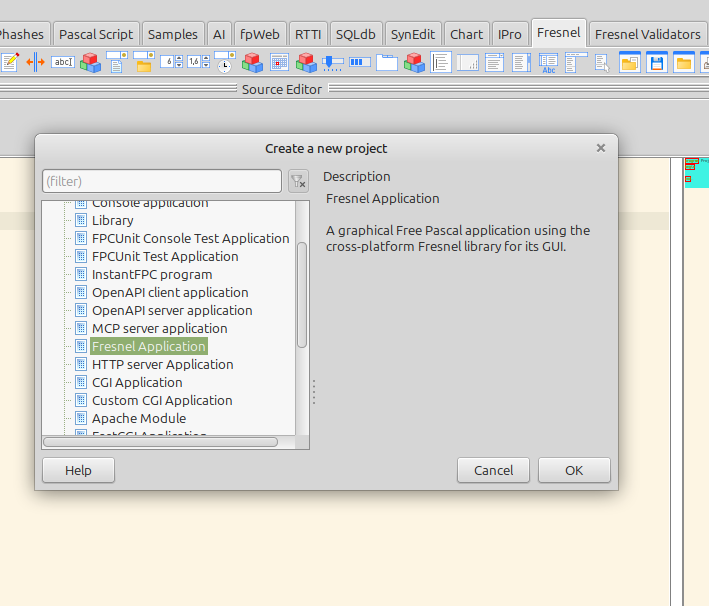This screenshot has height=606, width=709.
Task: Select Library project type
Action: point(113,220)
